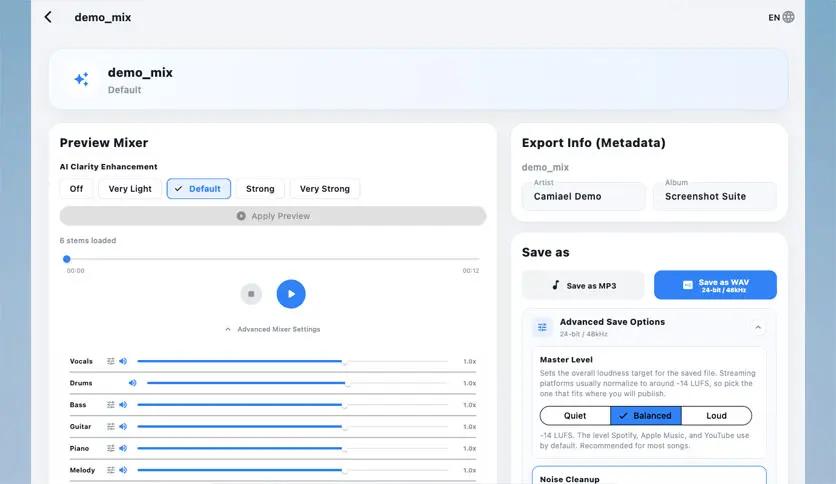This screenshot has height=484, width=836.
Task: Mute the Melody stem speaker icon
Action: [123, 471]
